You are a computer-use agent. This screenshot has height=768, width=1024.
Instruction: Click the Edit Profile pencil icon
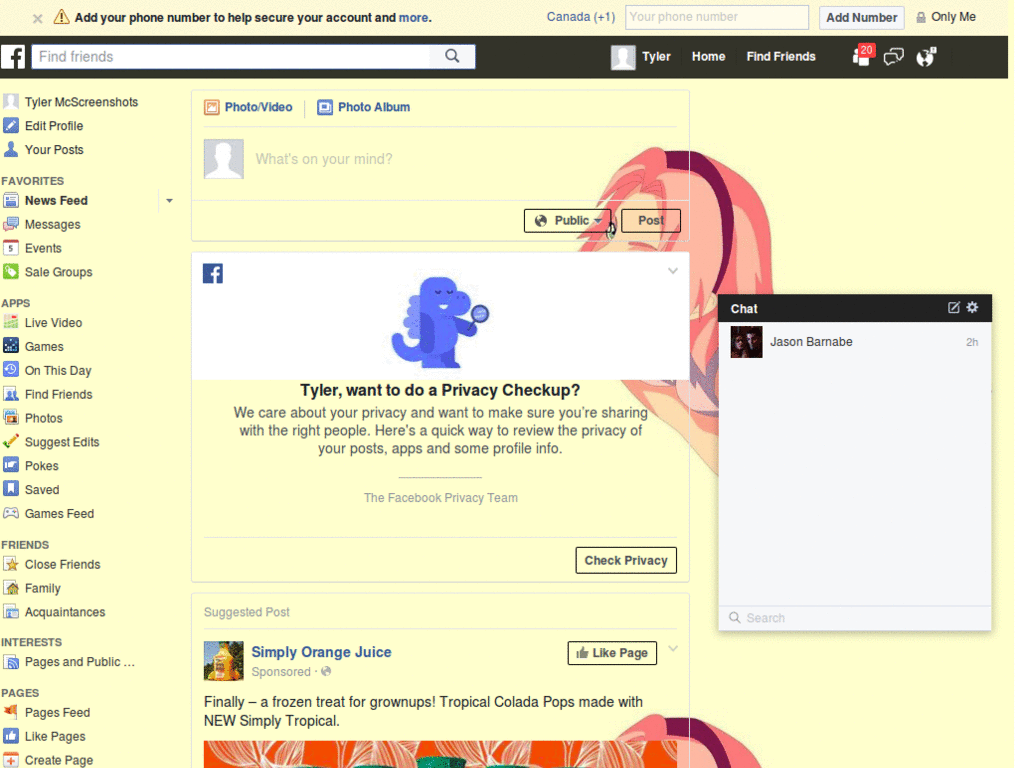click(10, 125)
